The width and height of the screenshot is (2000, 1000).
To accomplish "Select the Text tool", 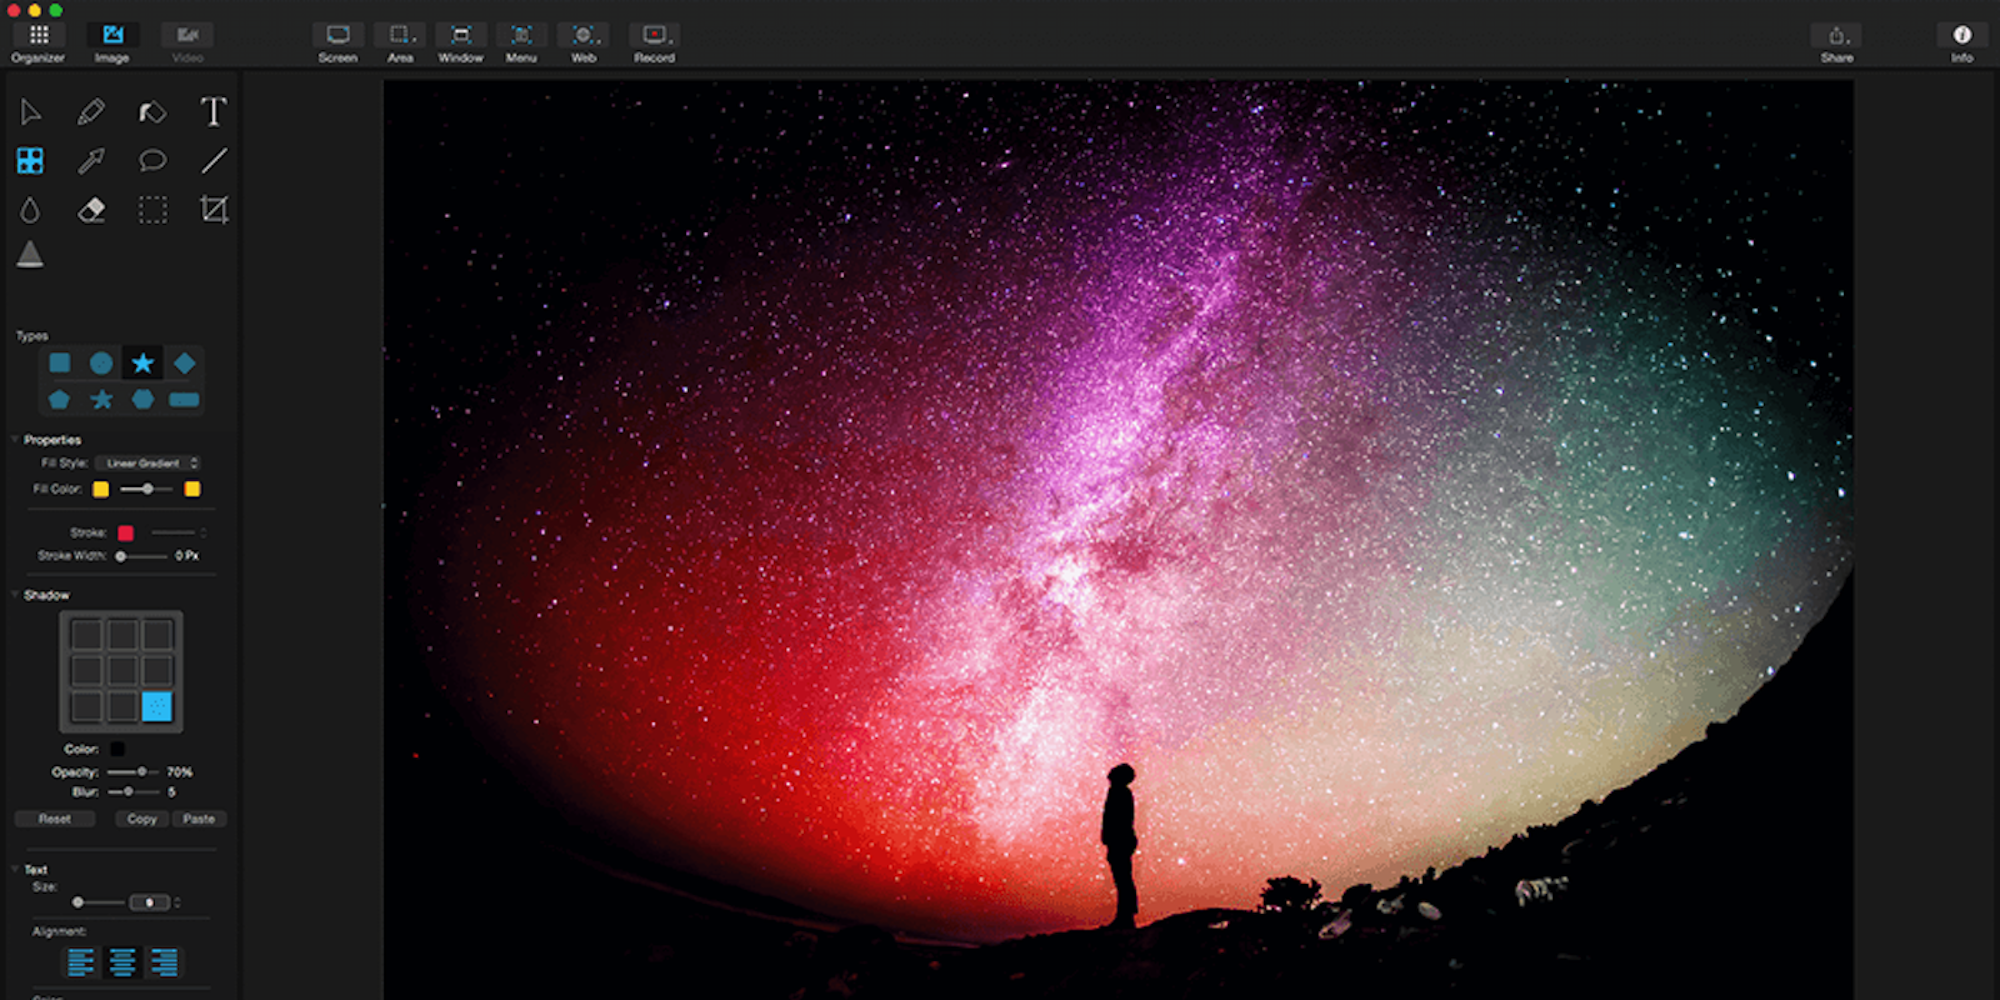I will click(x=213, y=112).
